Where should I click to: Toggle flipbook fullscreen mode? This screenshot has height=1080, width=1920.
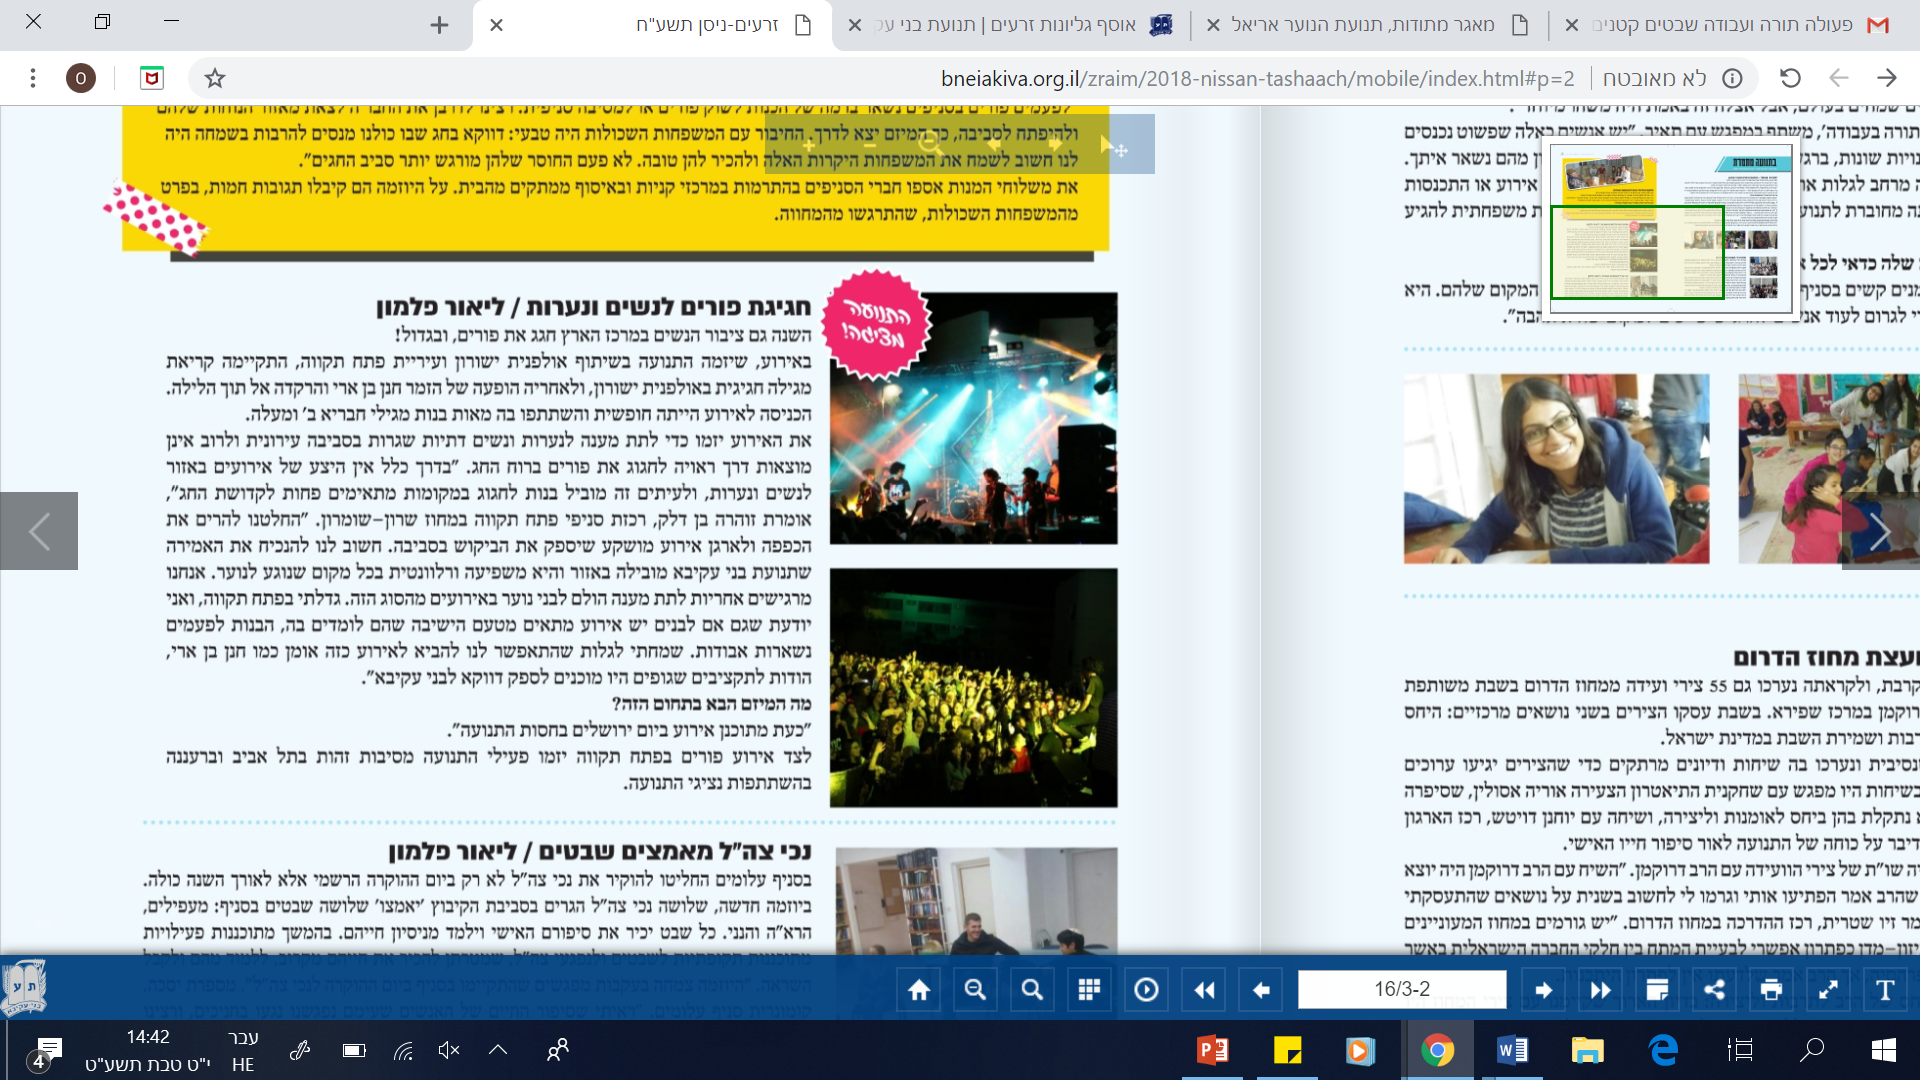coord(1828,990)
